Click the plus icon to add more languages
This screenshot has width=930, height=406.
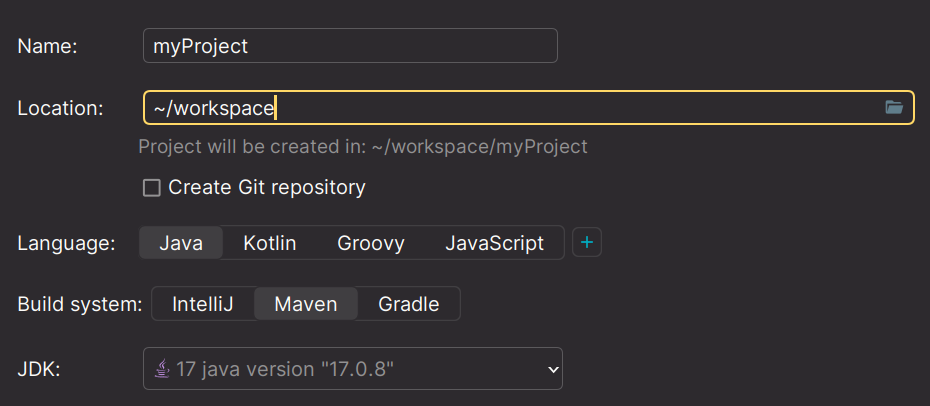587,243
